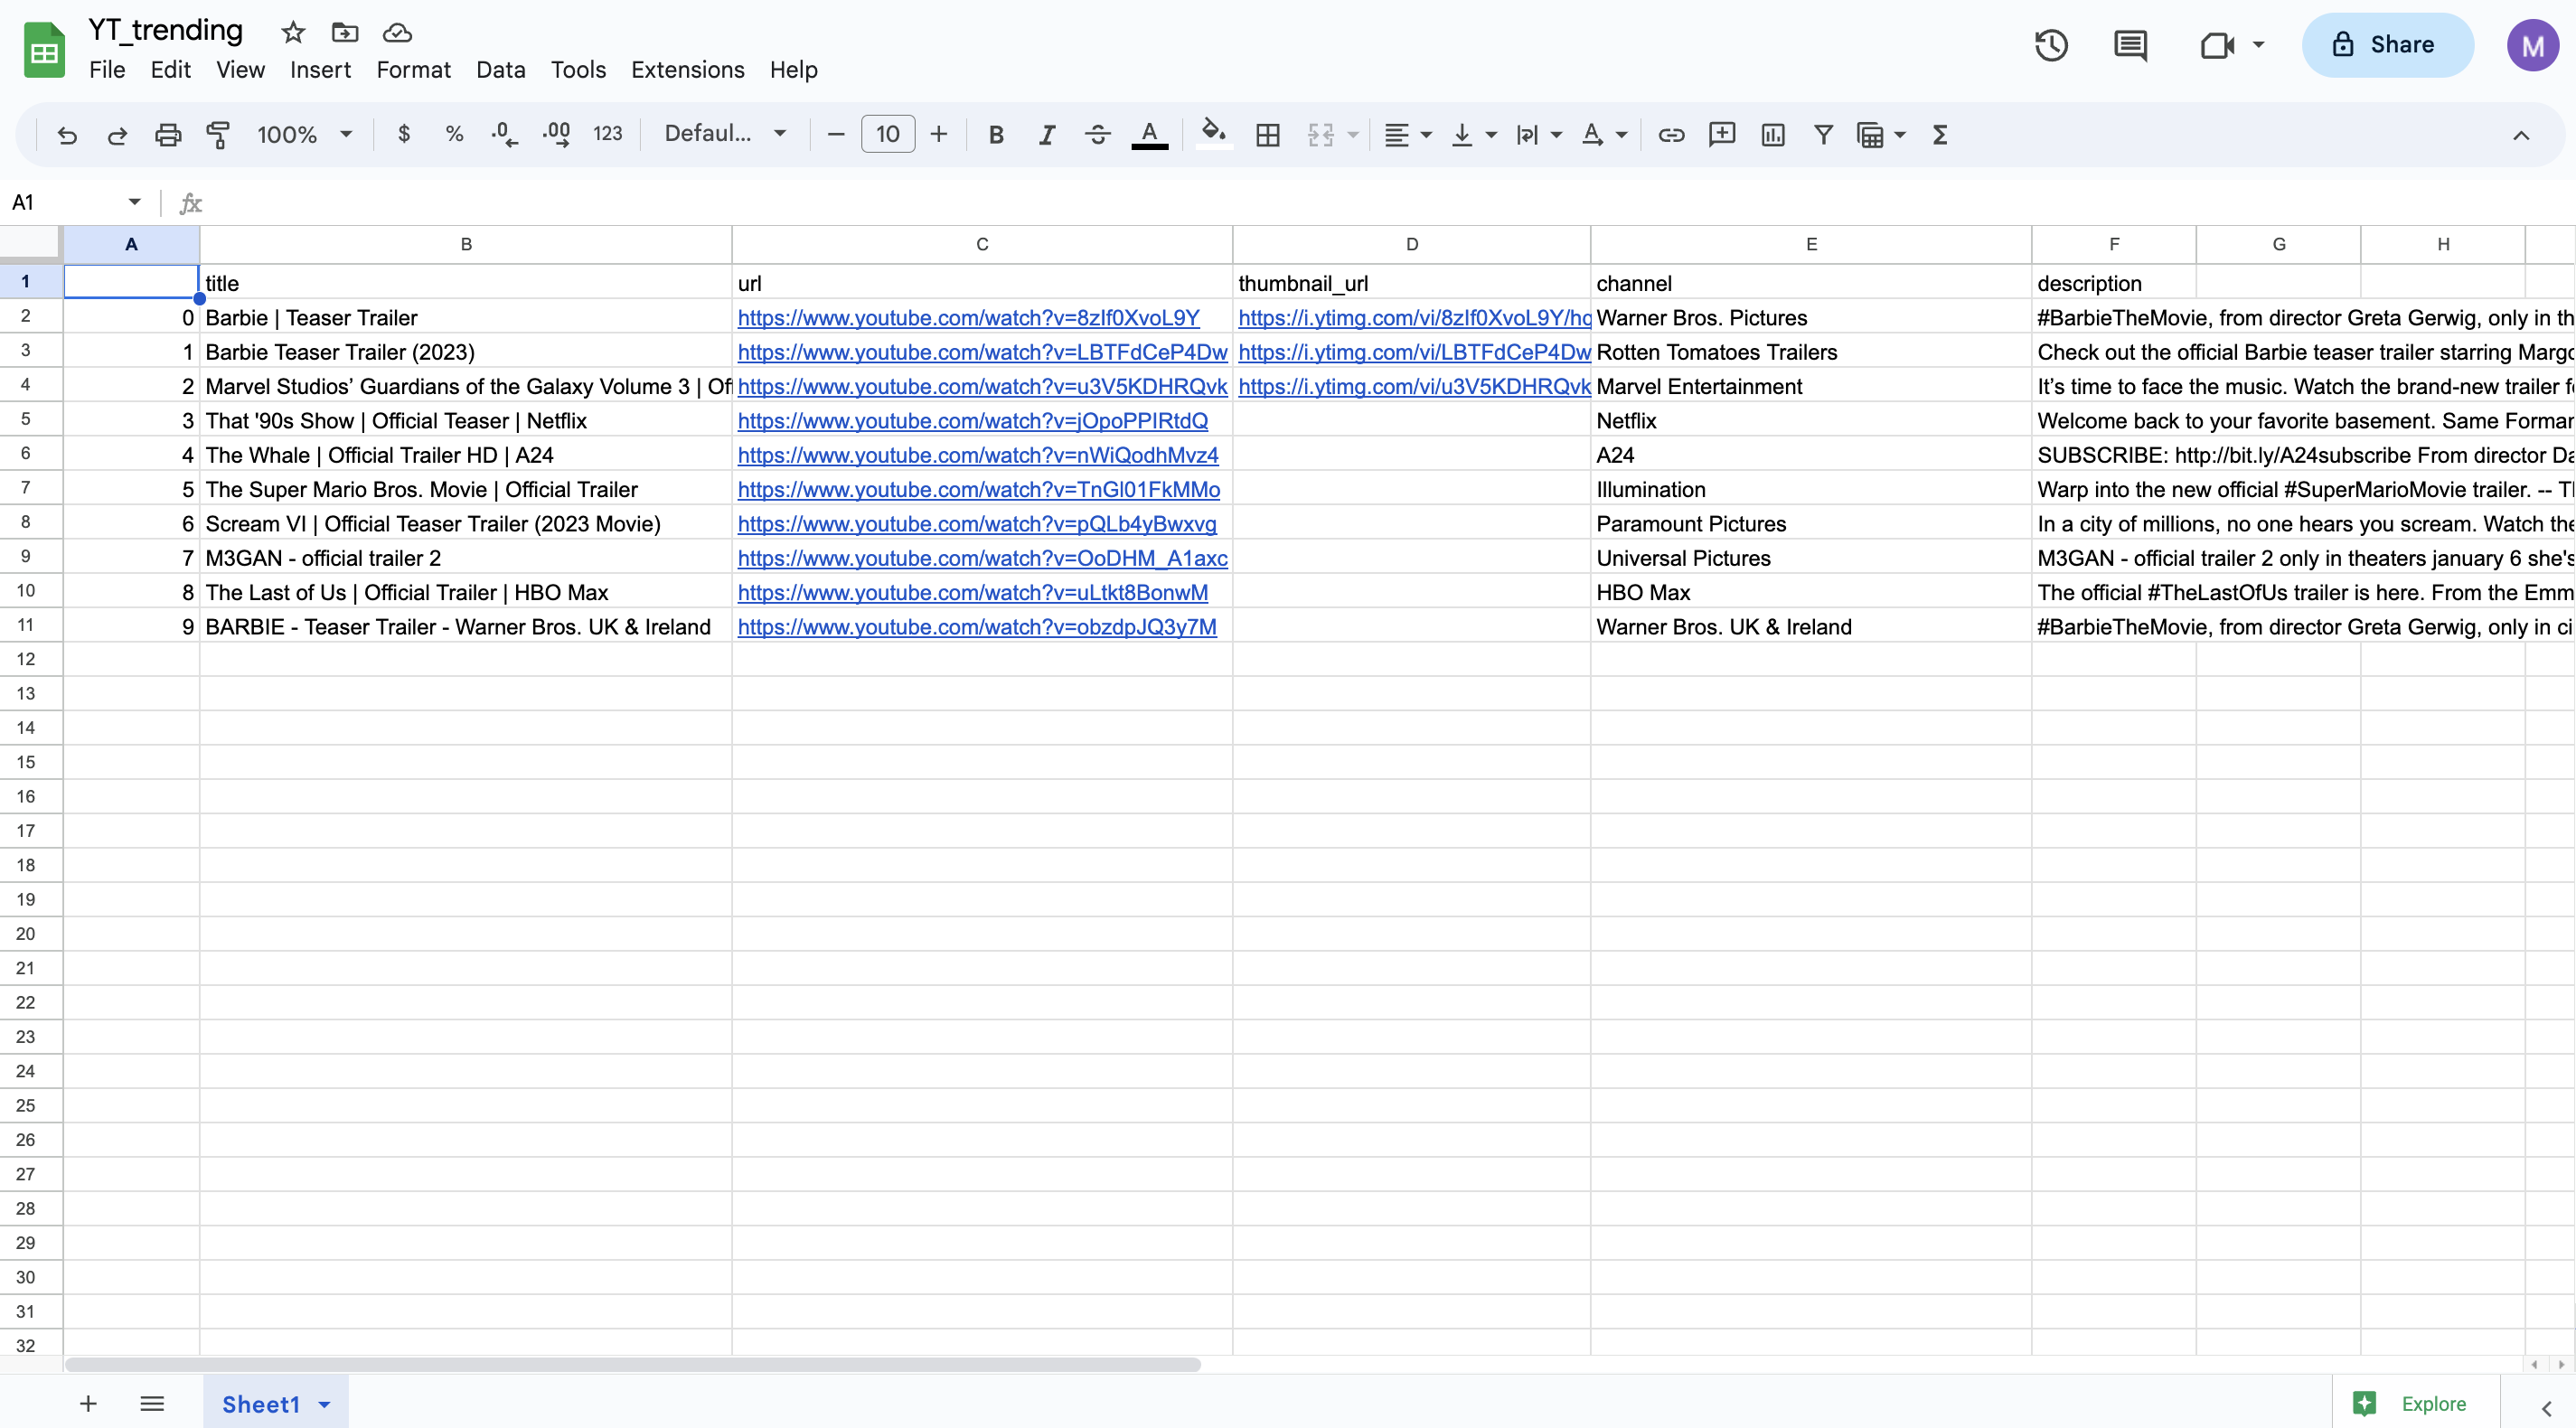Open fill color picker

(x=1214, y=135)
